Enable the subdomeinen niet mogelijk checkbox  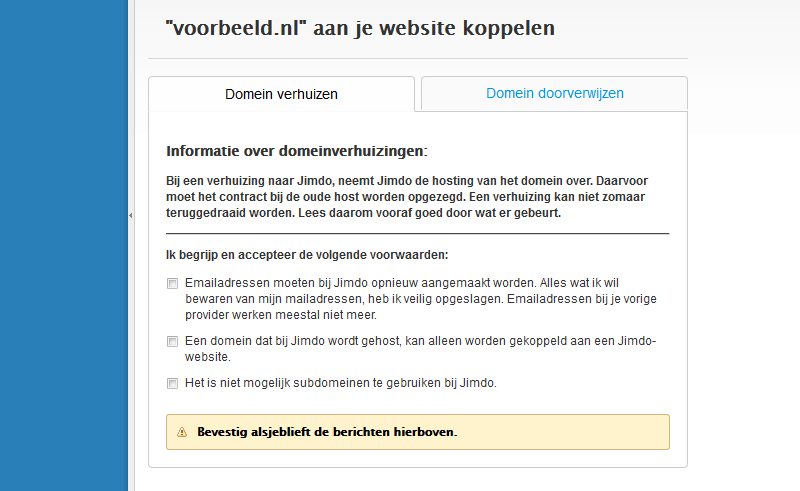click(x=172, y=383)
